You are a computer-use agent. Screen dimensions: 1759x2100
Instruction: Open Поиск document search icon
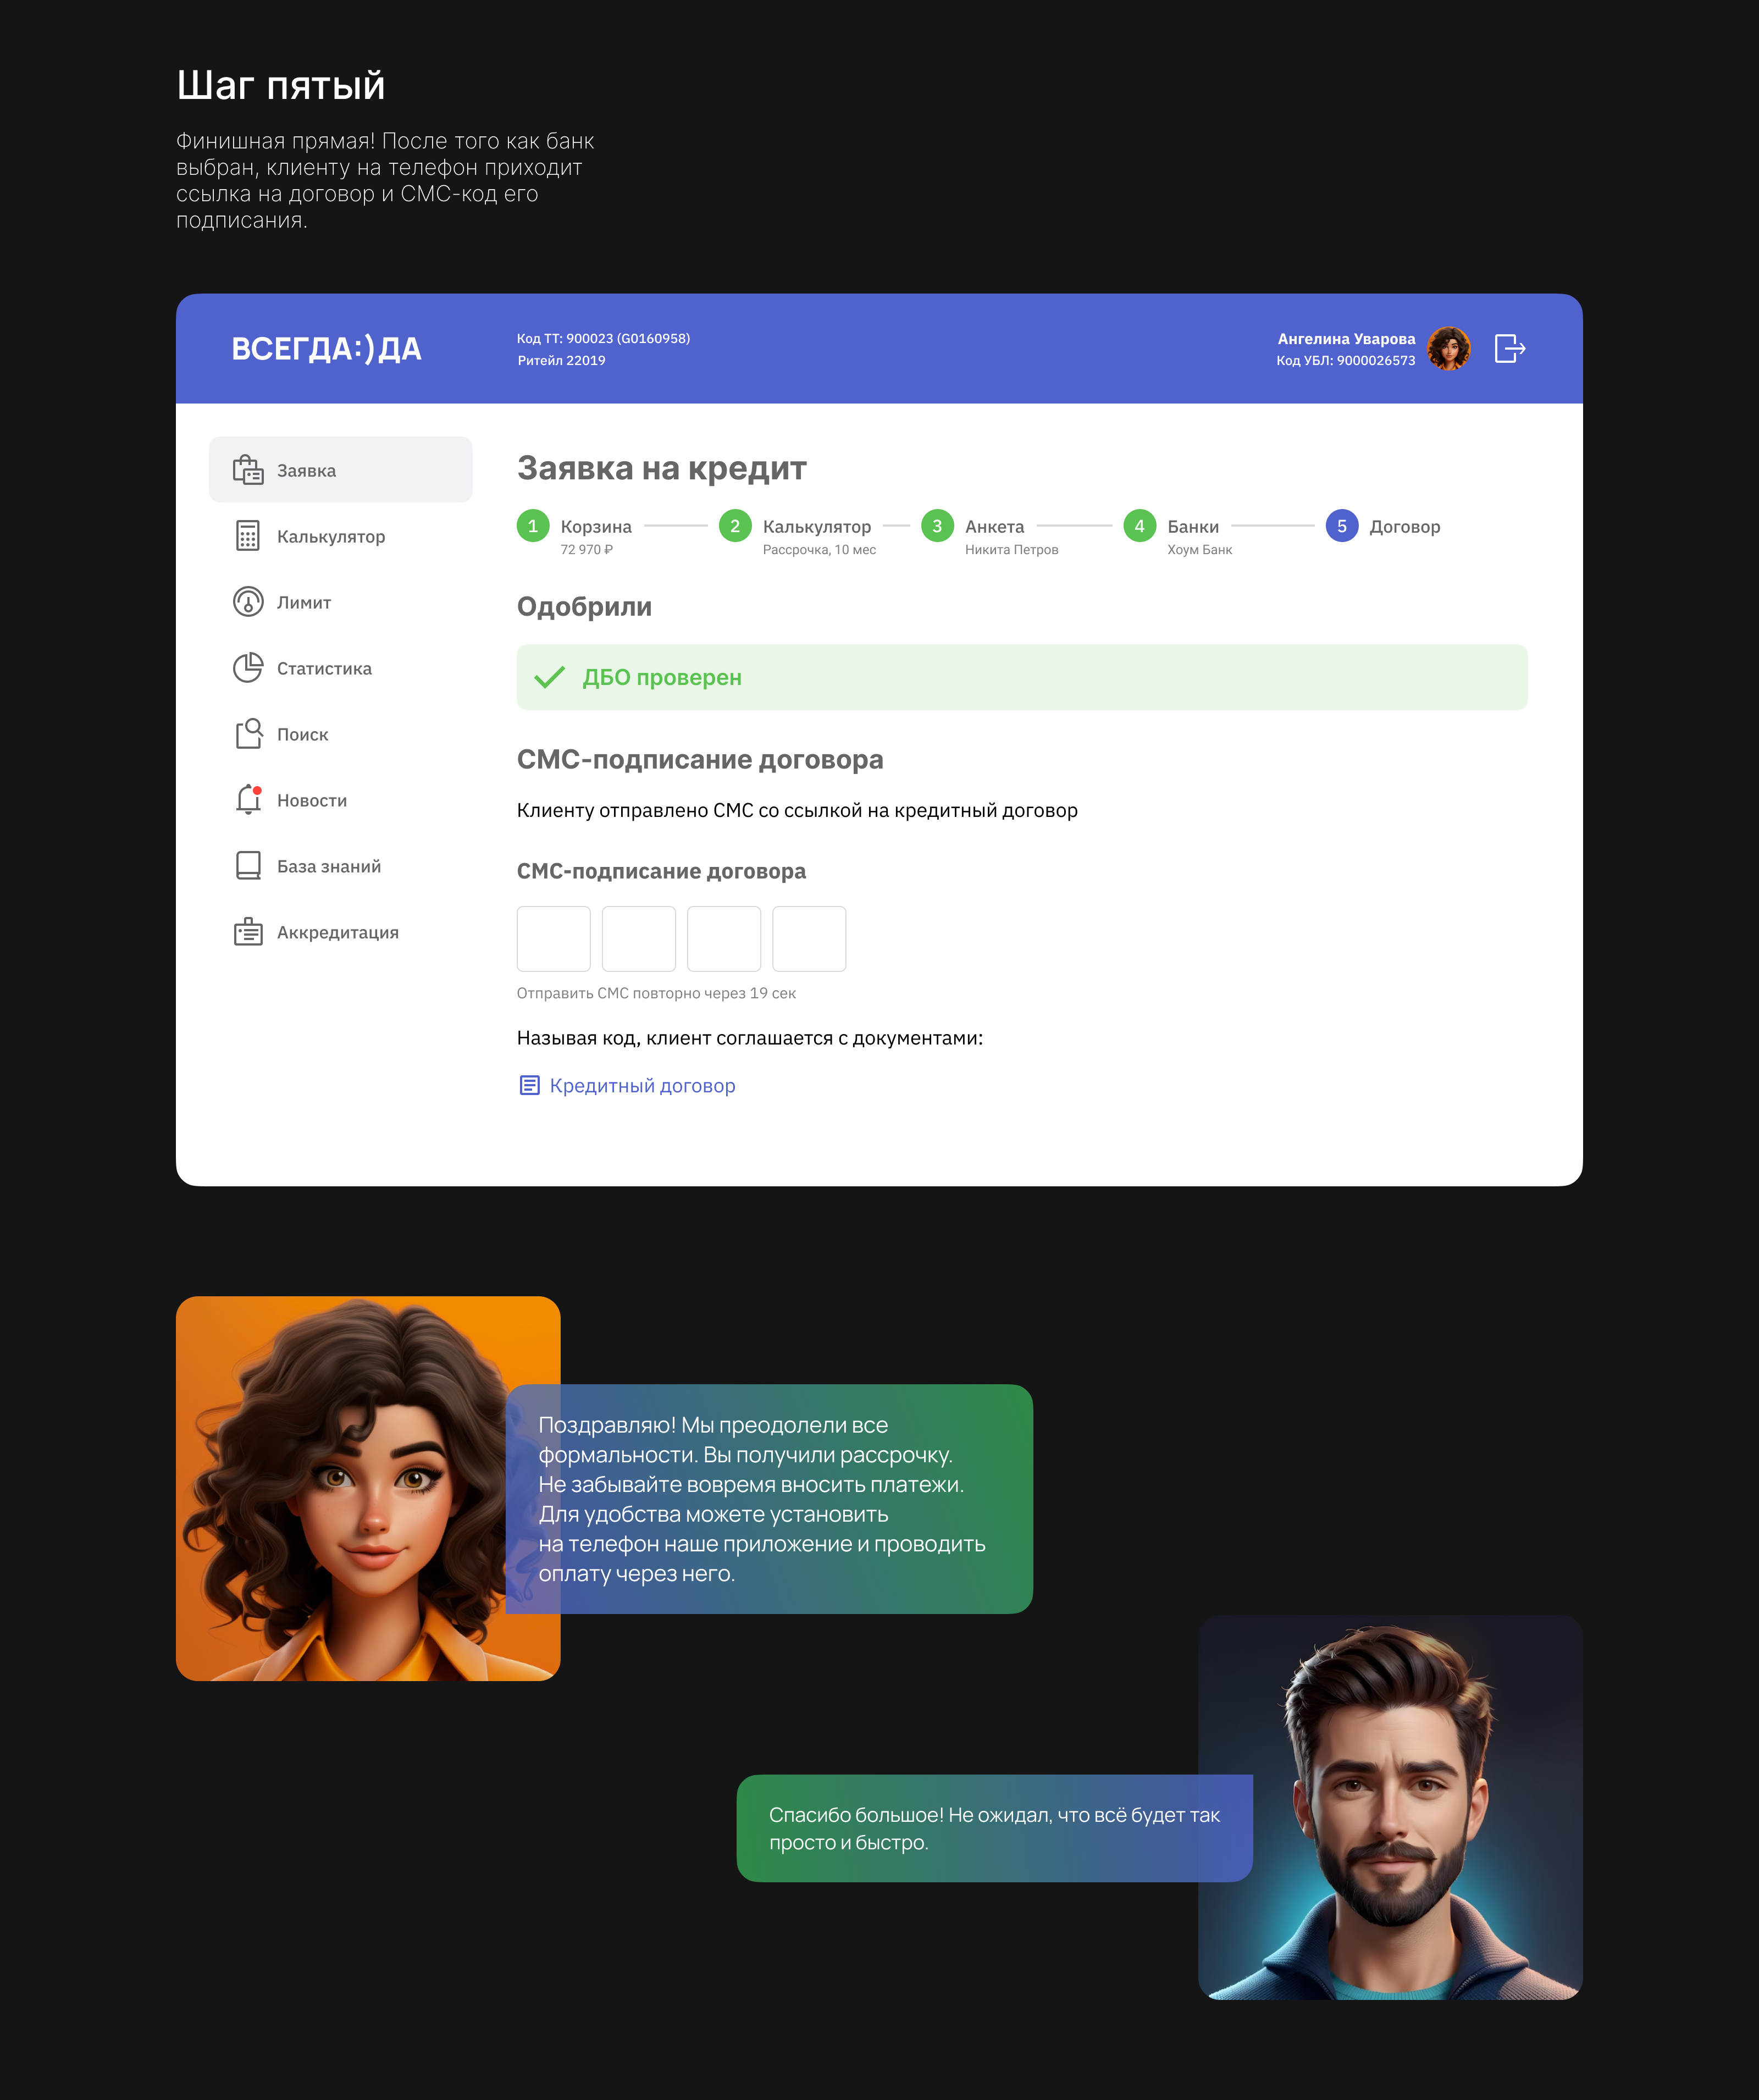click(248, 734)
